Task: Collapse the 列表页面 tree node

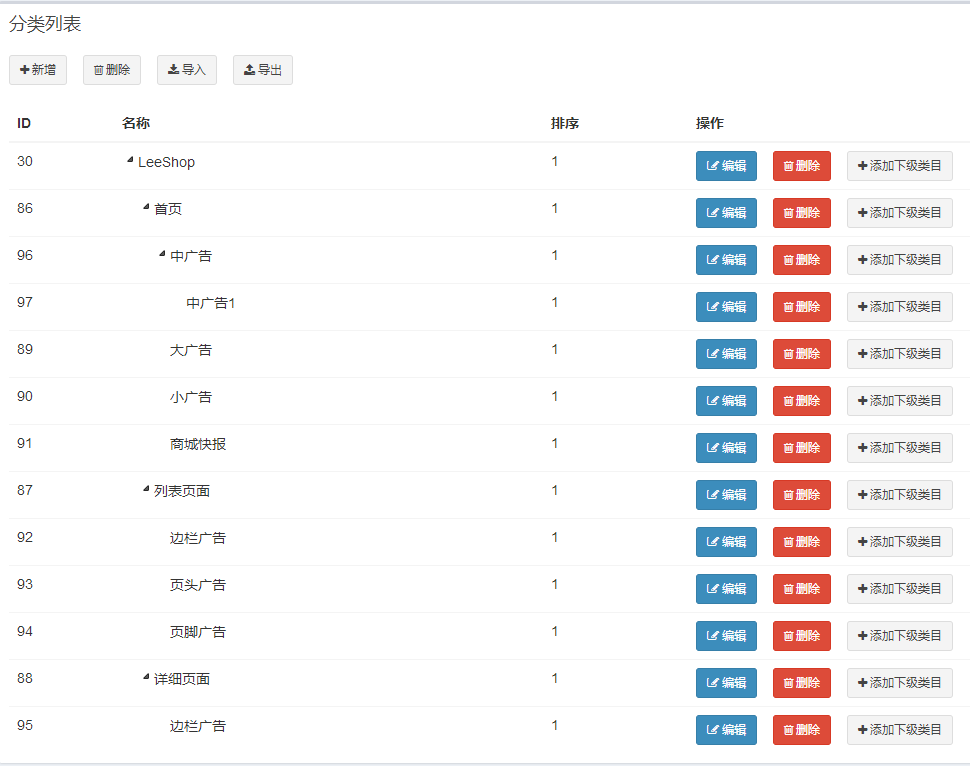Action: click(146, 489)
